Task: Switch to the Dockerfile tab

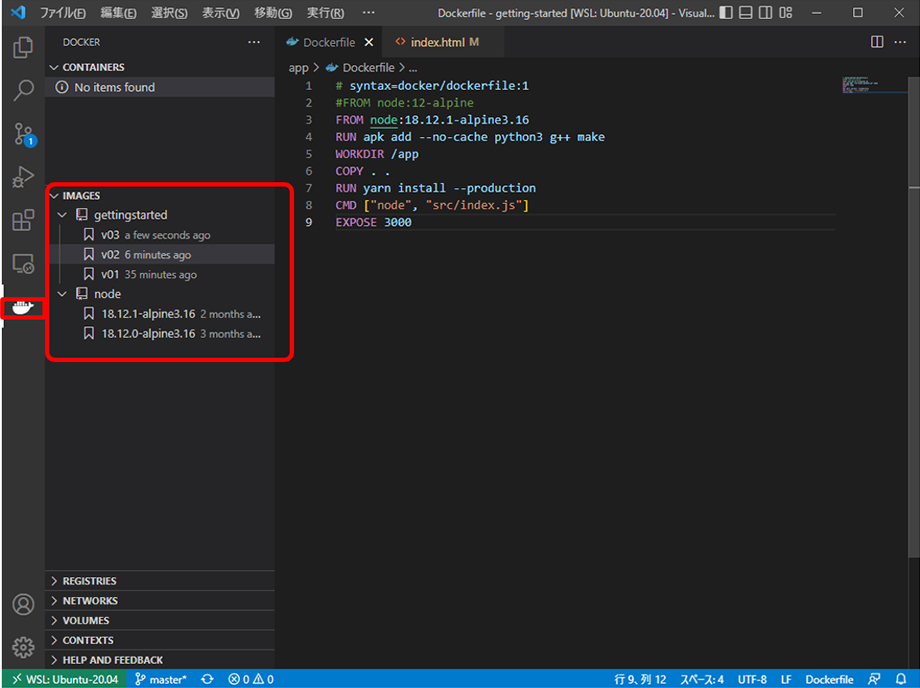Action: point(329,42)
